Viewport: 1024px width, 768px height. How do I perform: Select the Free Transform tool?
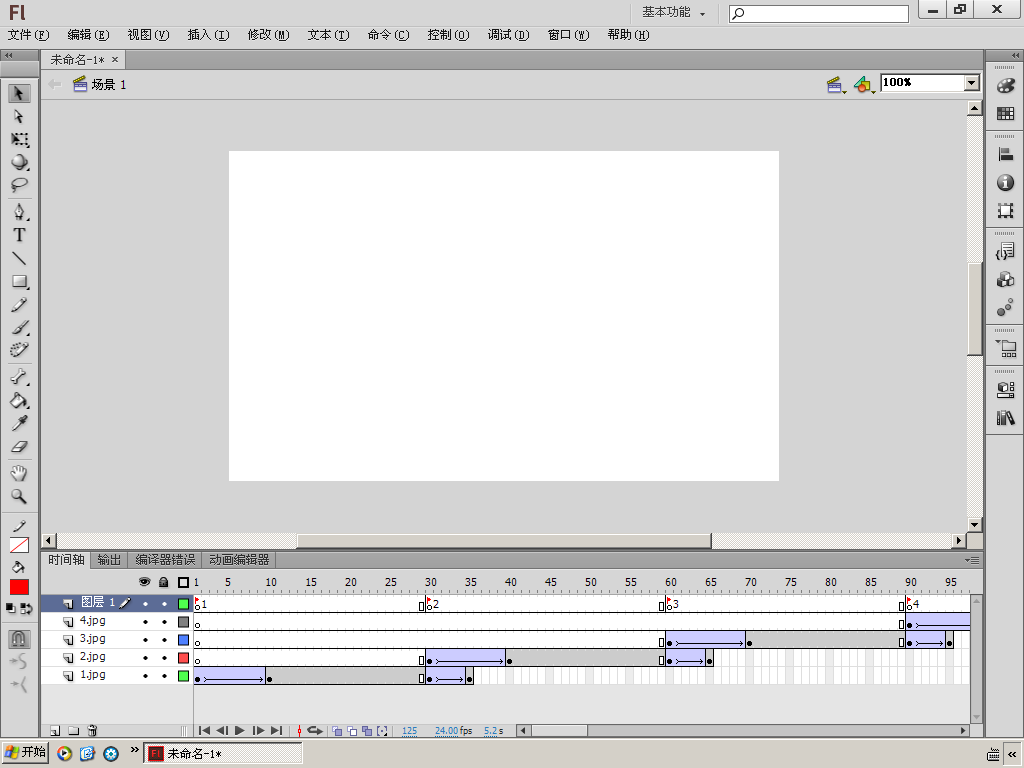(x=19, y=139)
